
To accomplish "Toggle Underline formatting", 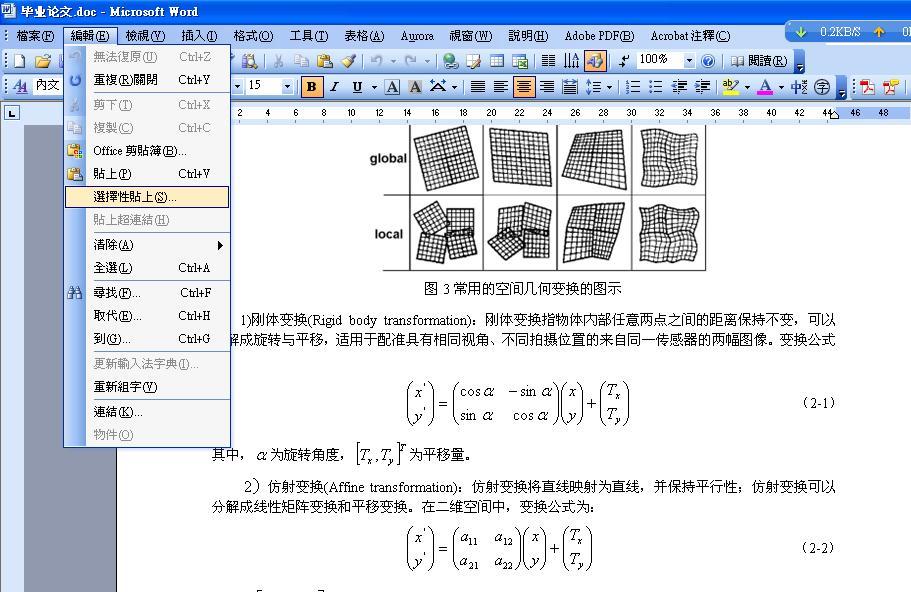I will click(357, 87).
